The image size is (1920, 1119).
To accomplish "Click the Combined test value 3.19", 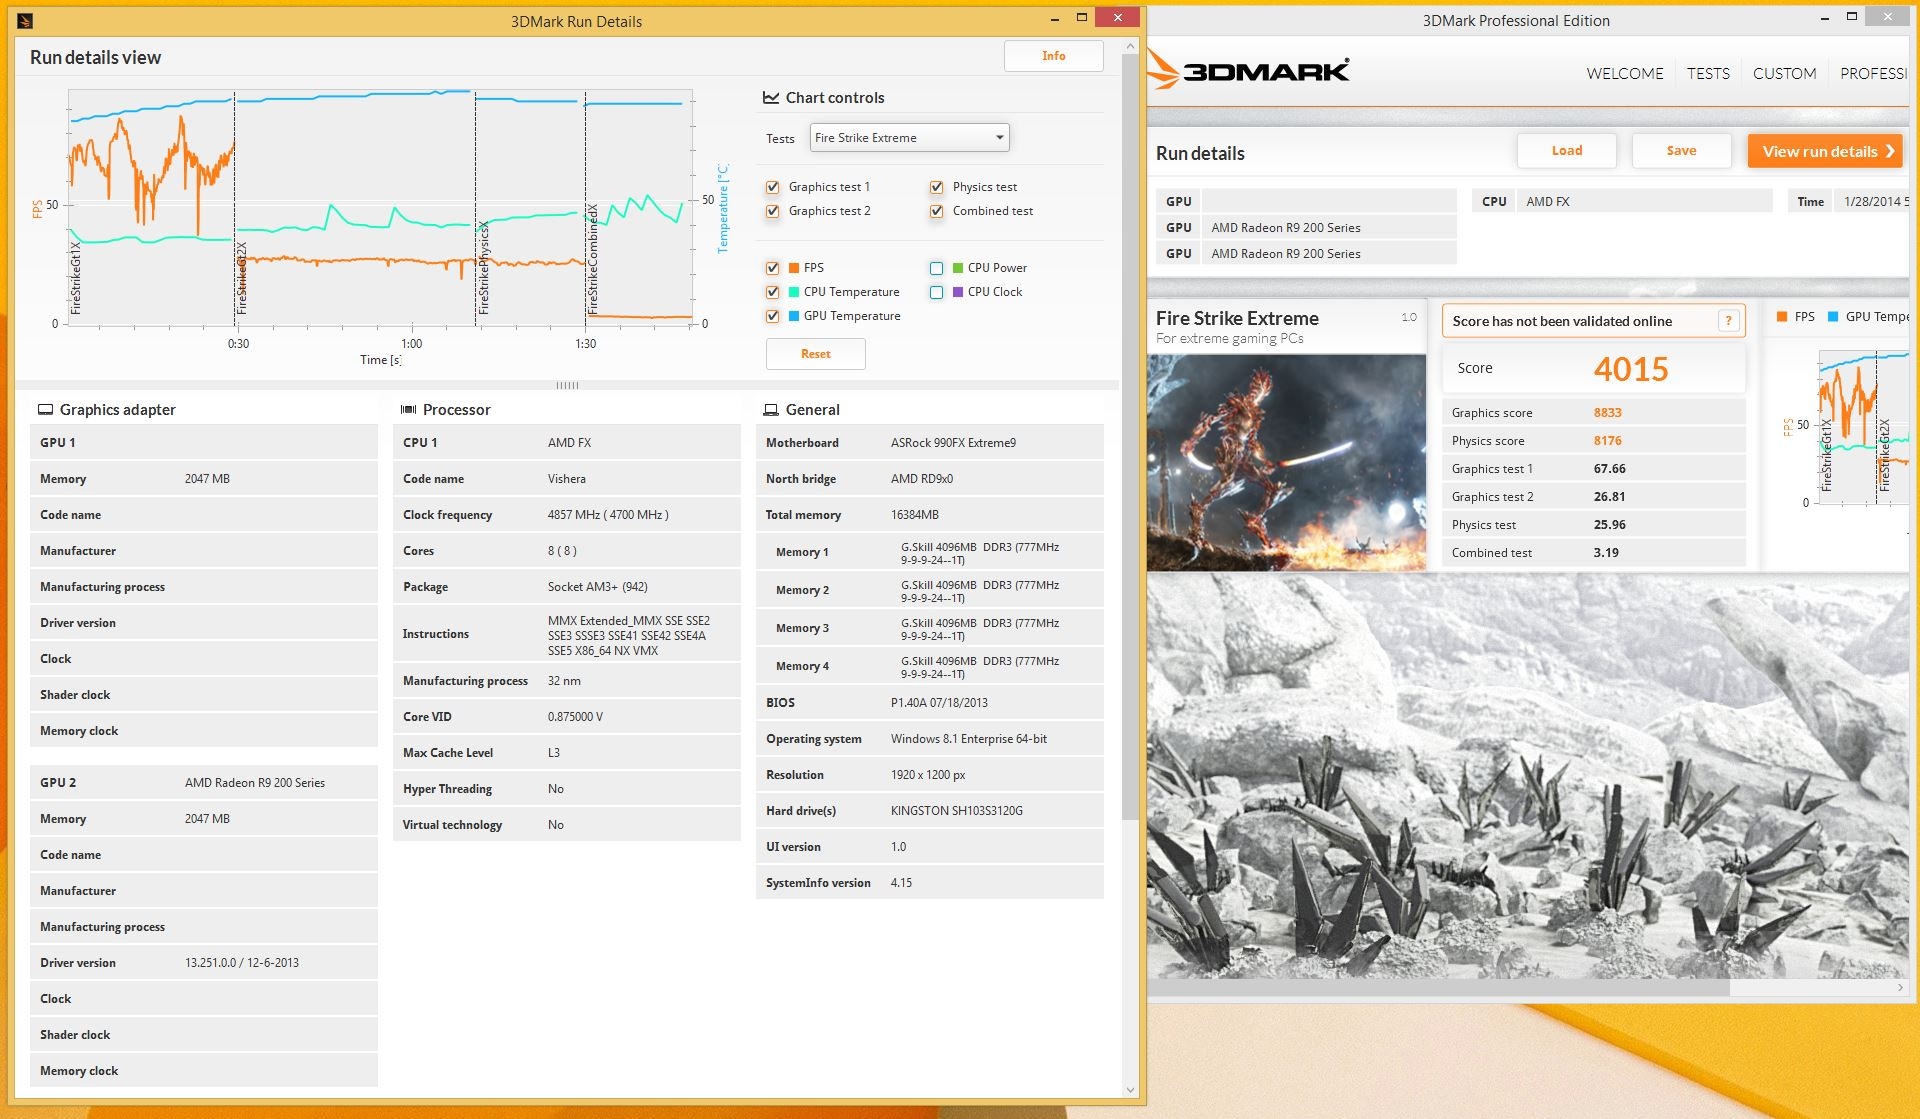I will [x=1606, y=553].
